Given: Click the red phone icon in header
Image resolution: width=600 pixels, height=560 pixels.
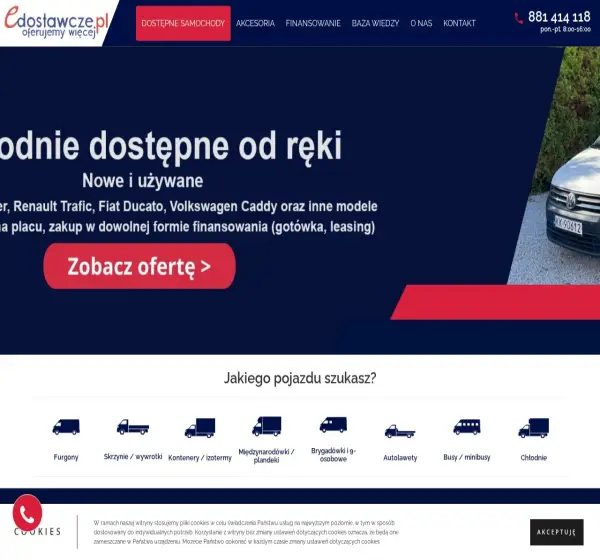Looking at the screenshot, I should pyautogui.click(x=519, y=18).
